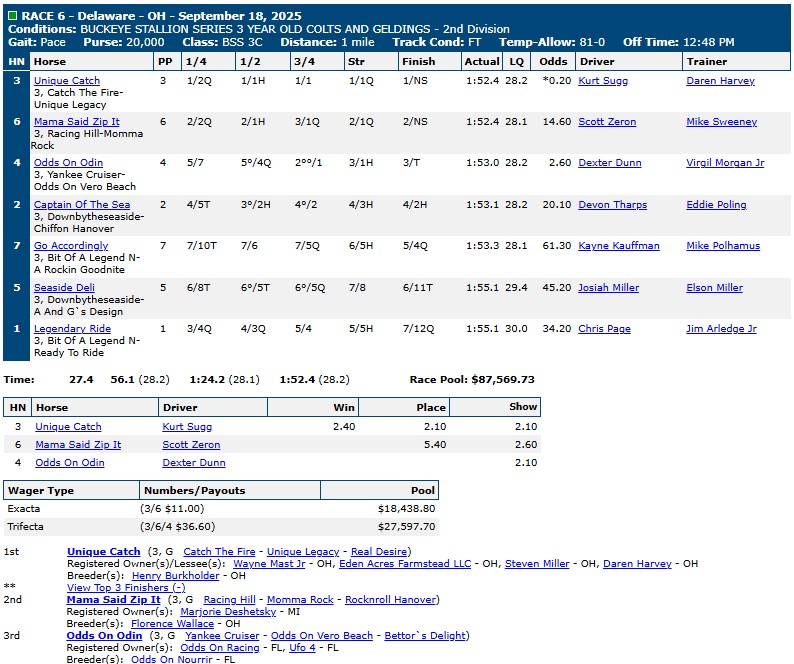Click owner Eden Acres Farmstead LLC
Viewport: 794px width, 664px height.
click(405, 564)
